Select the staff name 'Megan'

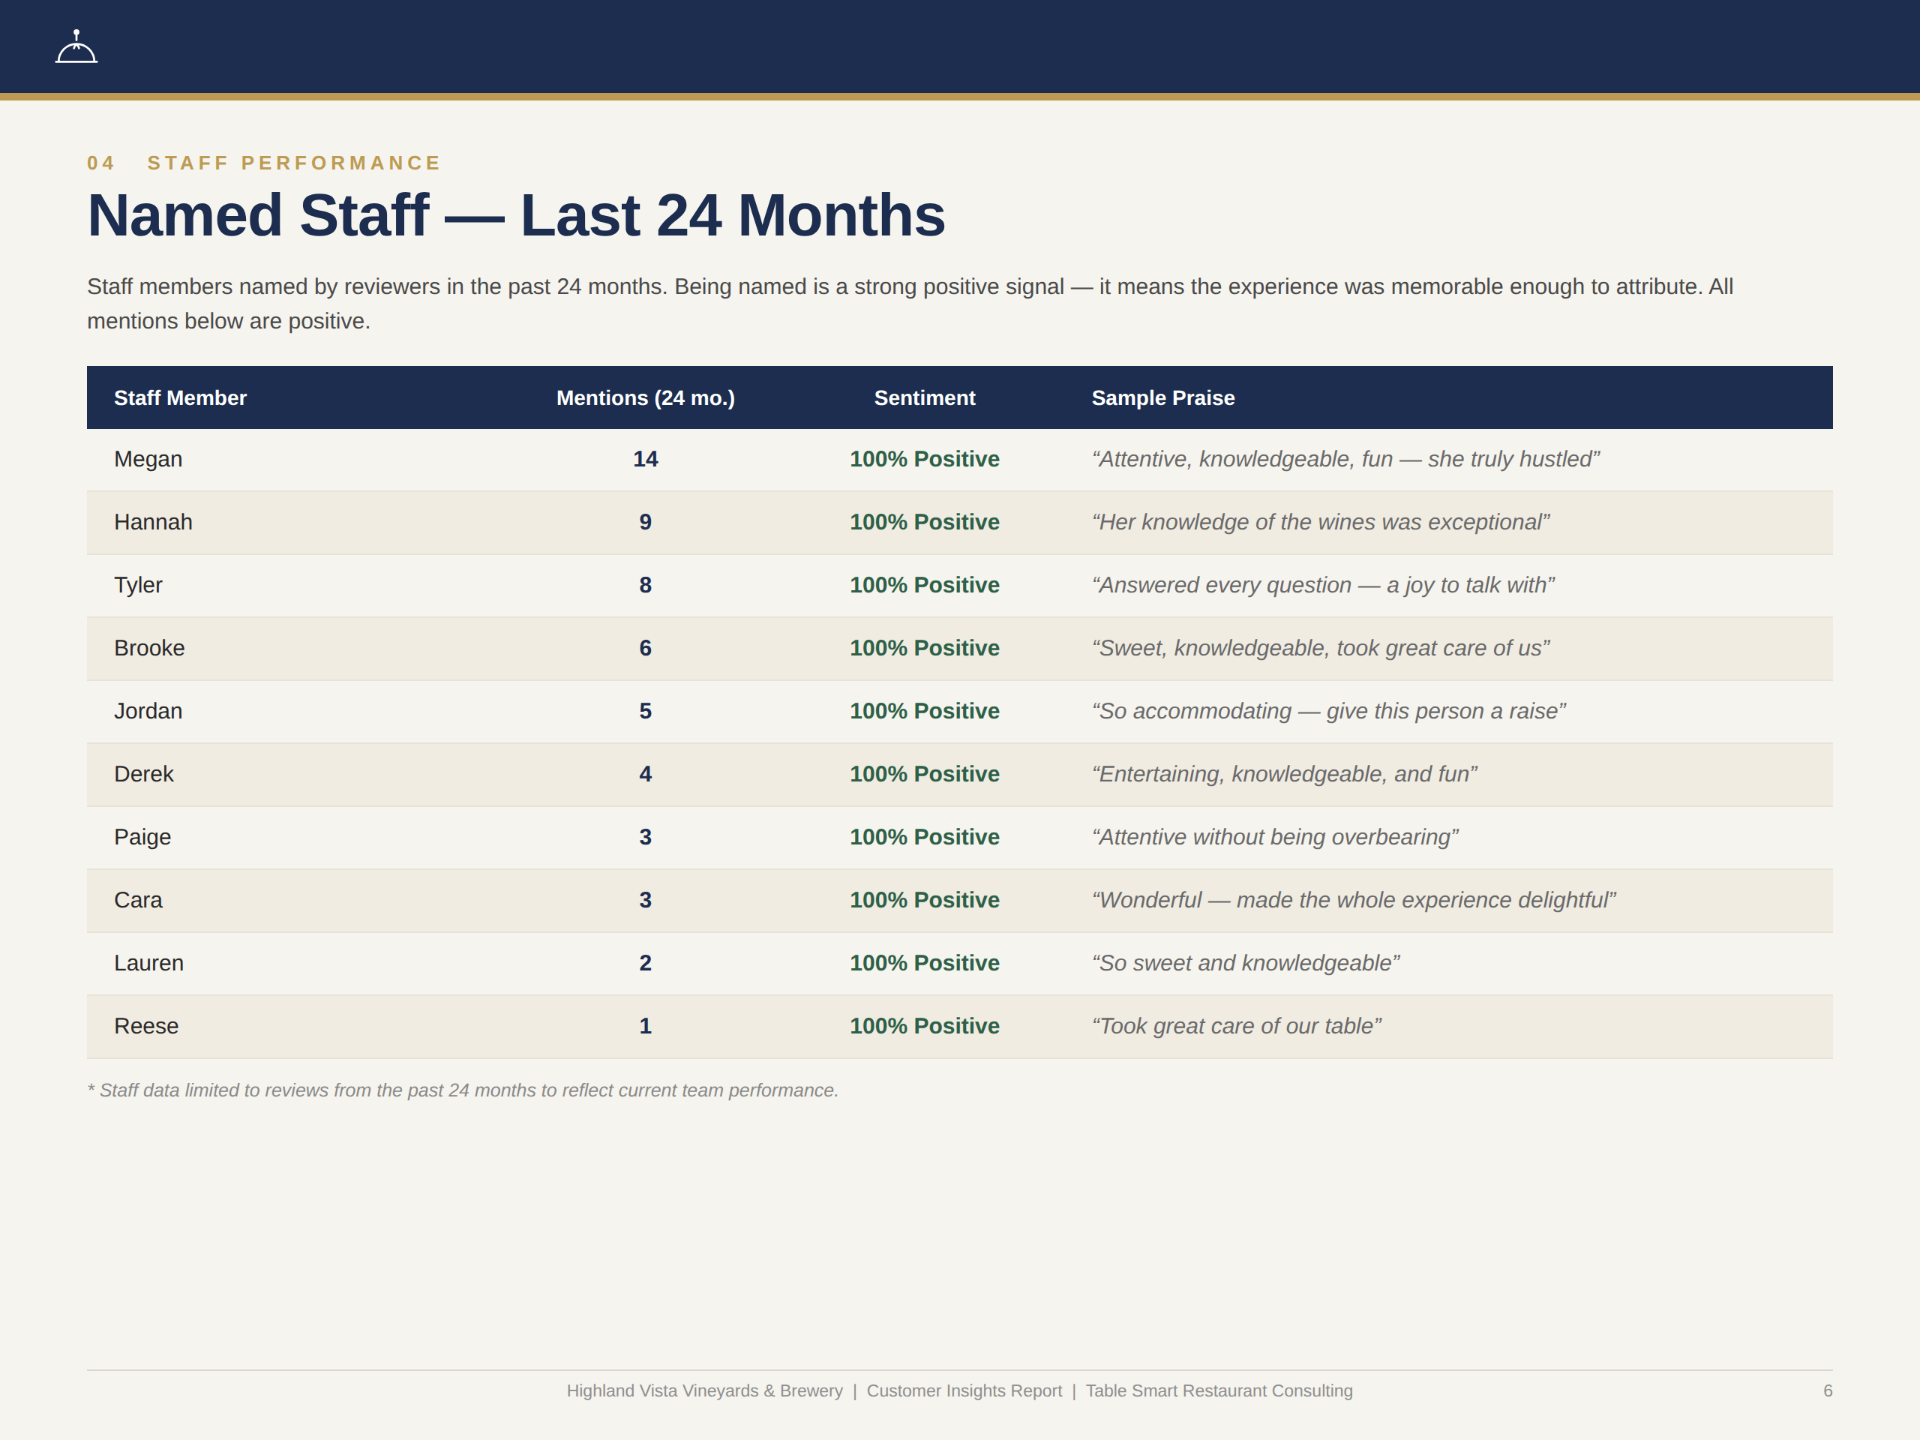pyautogui.click(x=148, y=459)
